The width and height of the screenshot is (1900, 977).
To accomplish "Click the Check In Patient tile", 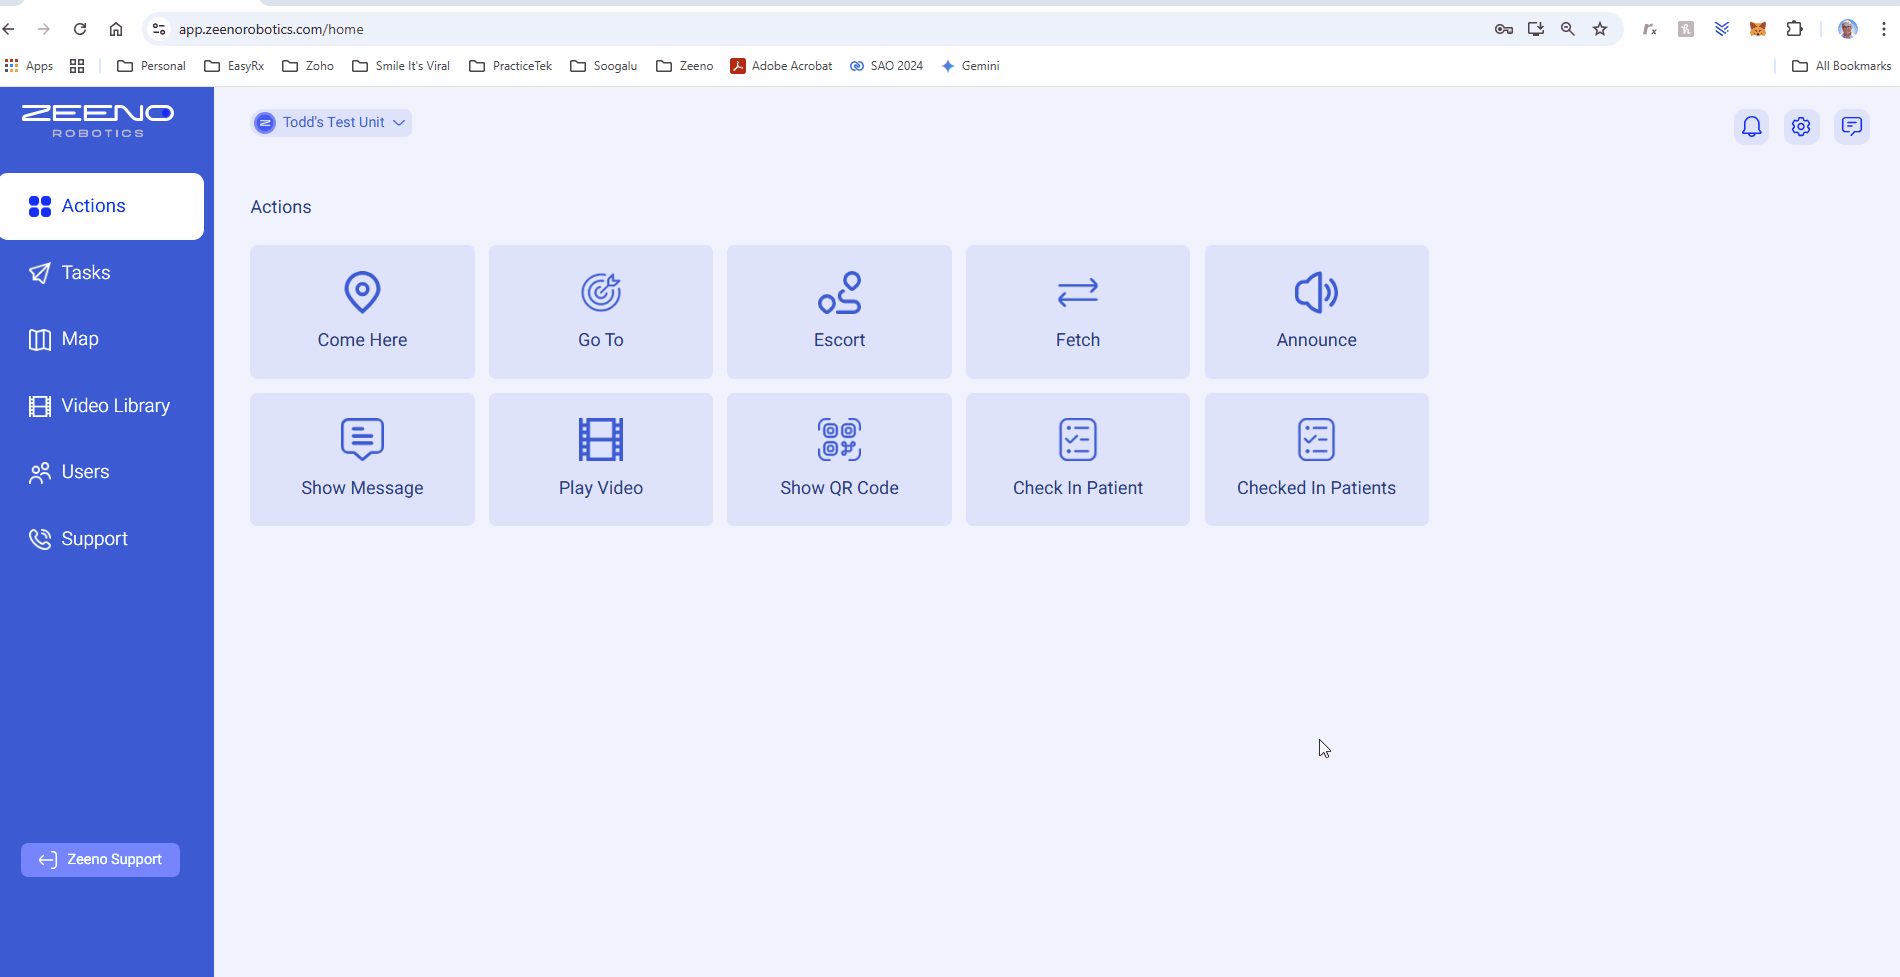I will [x=1077, y=459].
